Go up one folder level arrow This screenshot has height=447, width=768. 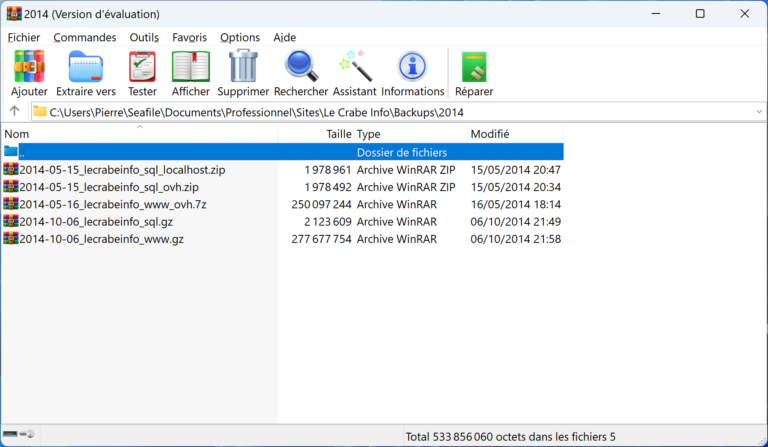pos(15,112)
